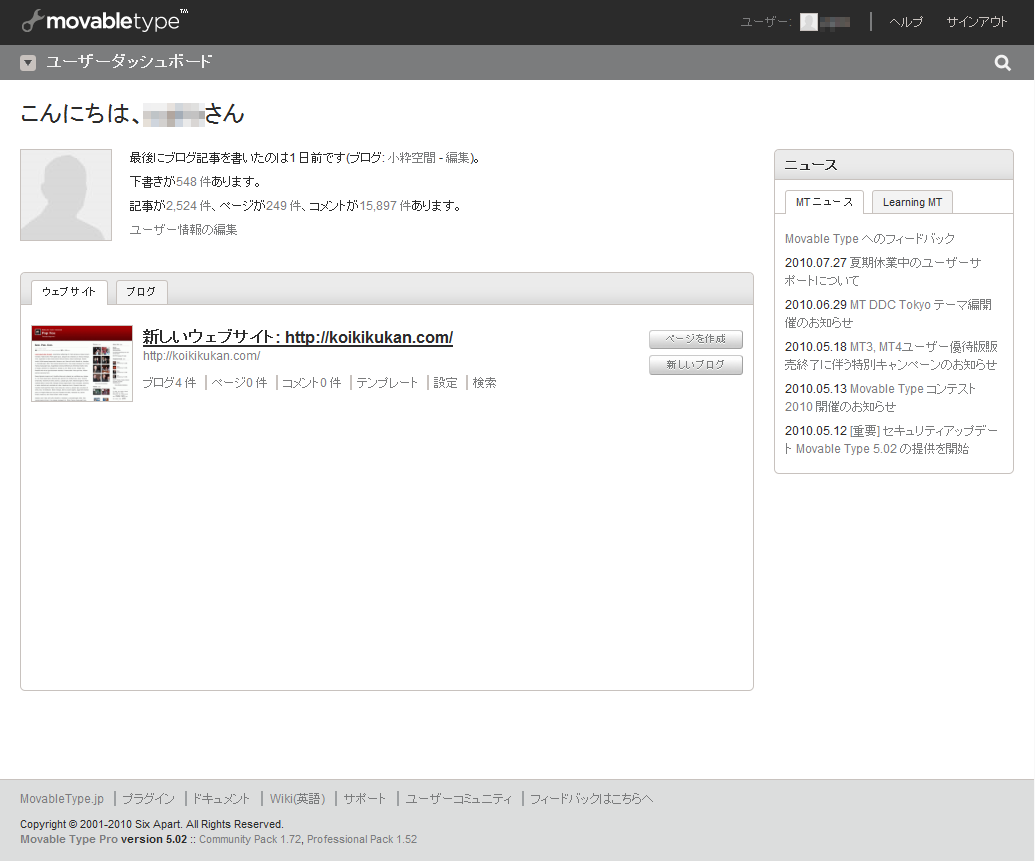The image size is (1035, 861).
Task: Click フィードバックはこちらへ footer link
Action: (591, 799)
